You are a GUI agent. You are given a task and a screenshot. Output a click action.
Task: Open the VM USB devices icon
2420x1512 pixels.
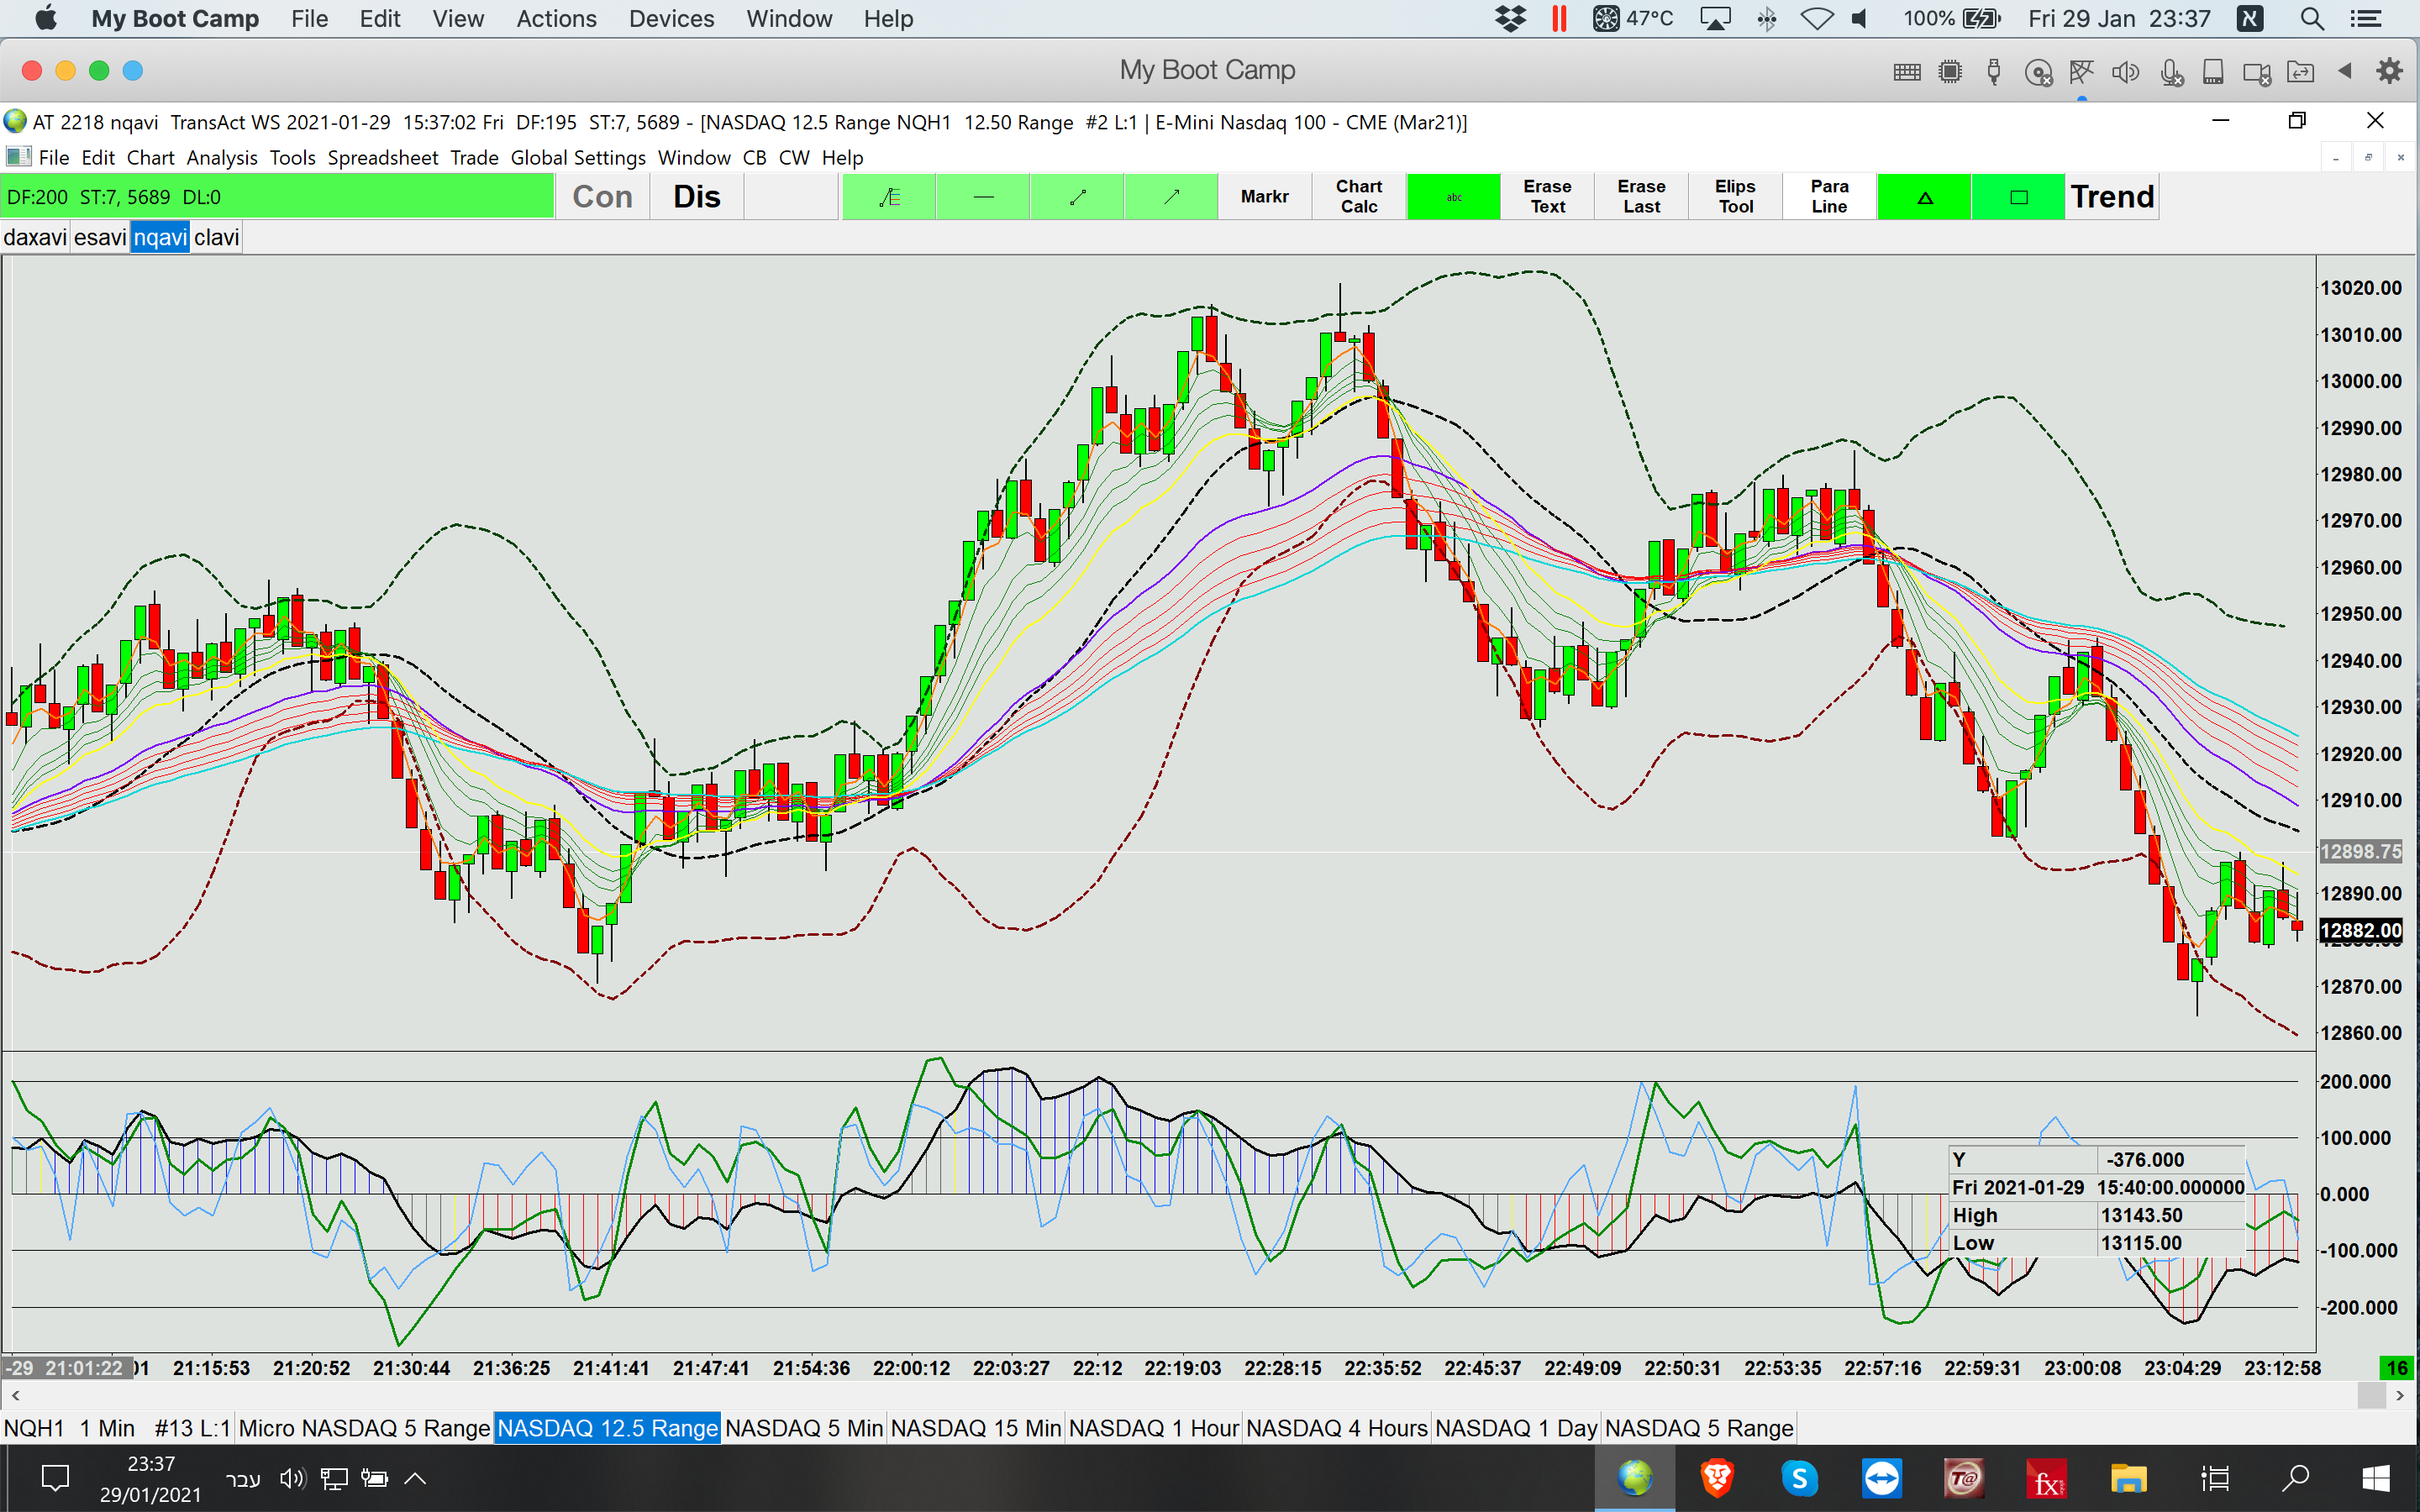pos(1993,71)
